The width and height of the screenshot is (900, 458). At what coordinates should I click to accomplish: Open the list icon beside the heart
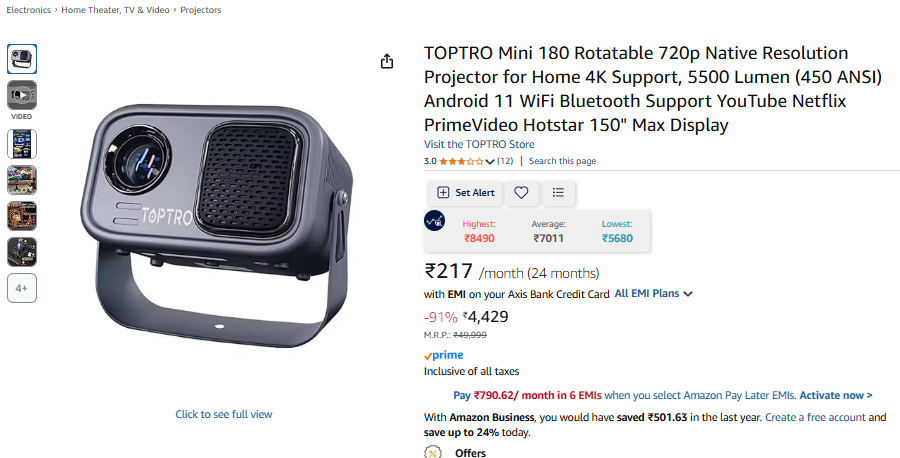[x=558, y=193]
